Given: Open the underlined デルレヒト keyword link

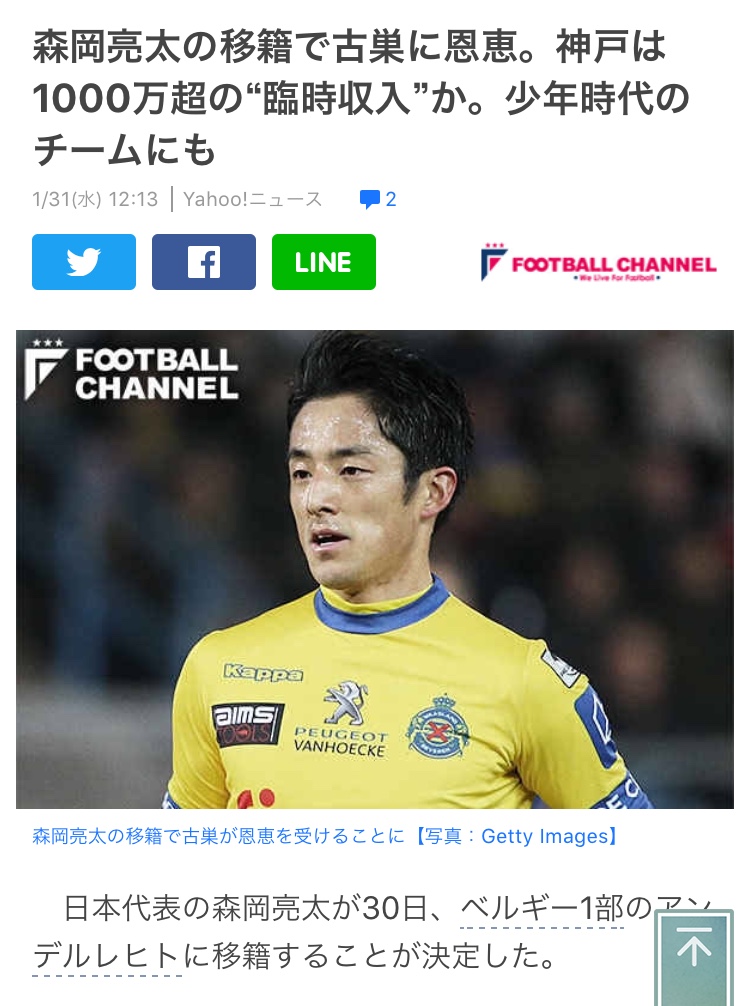Looking at the screenshot, I should tap(107, 957).
